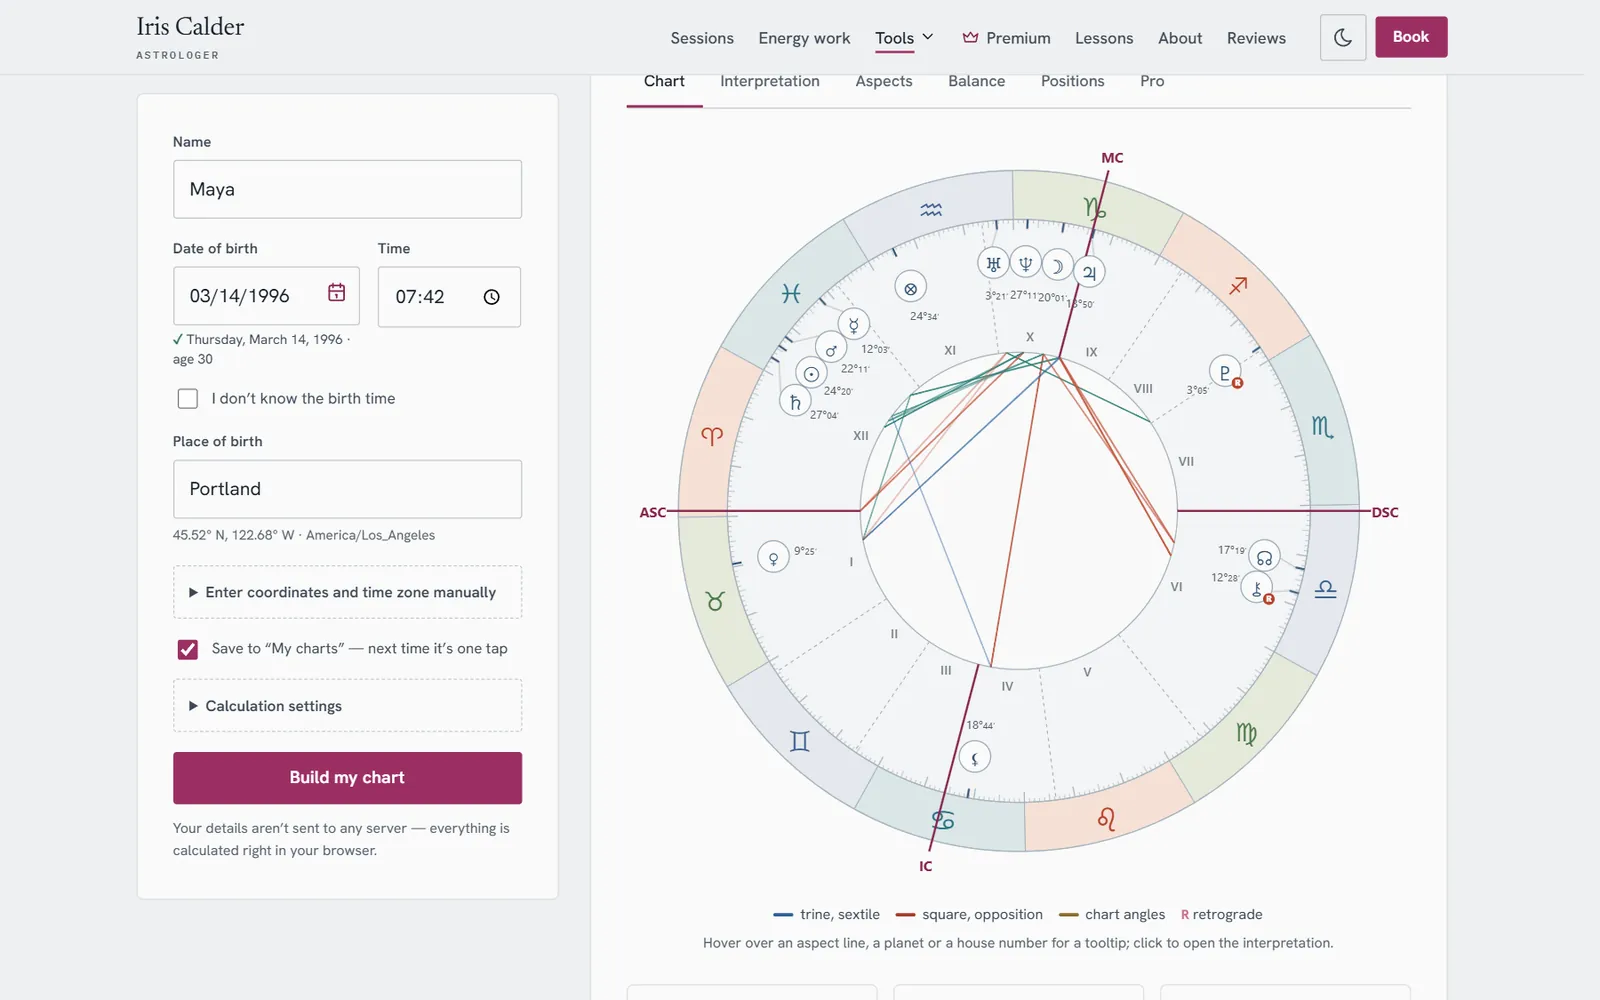The image size is (1600, 1000).
Task: Expand "Enter coordinates and time zone manually"
Action: tap(347, 592)
